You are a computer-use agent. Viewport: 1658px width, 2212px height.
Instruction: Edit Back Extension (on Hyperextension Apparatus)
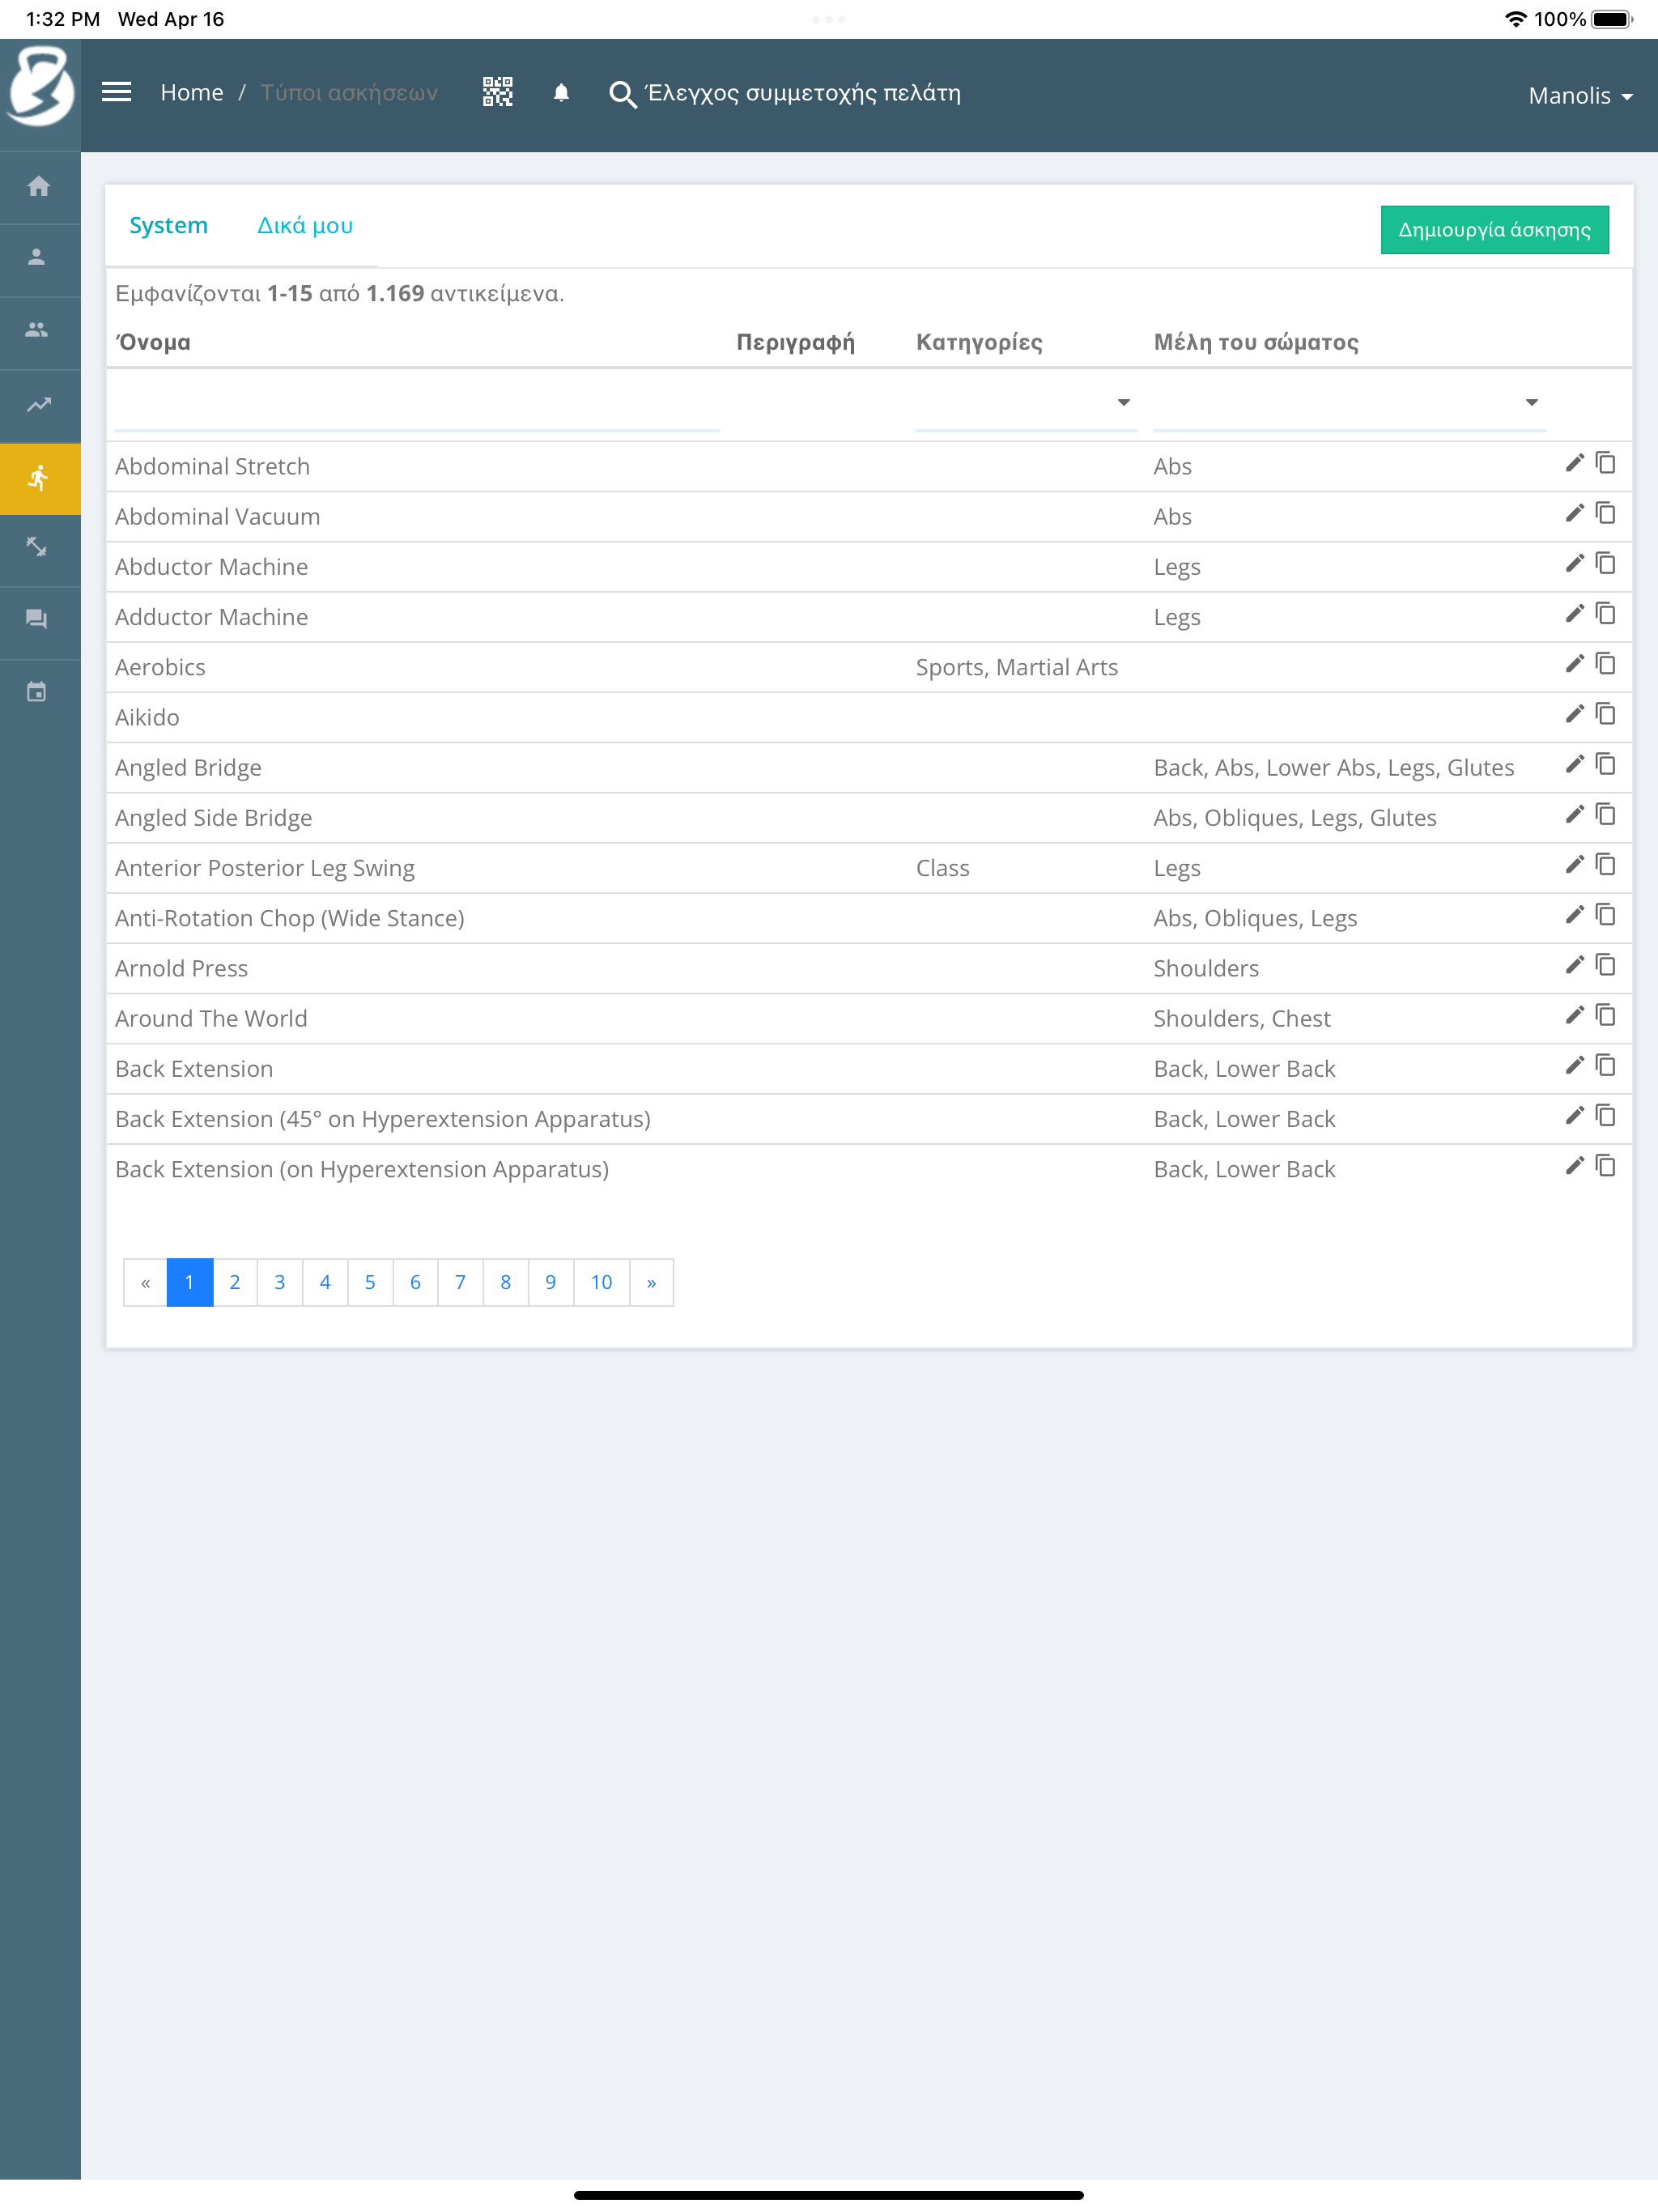click(1574, 1166)
